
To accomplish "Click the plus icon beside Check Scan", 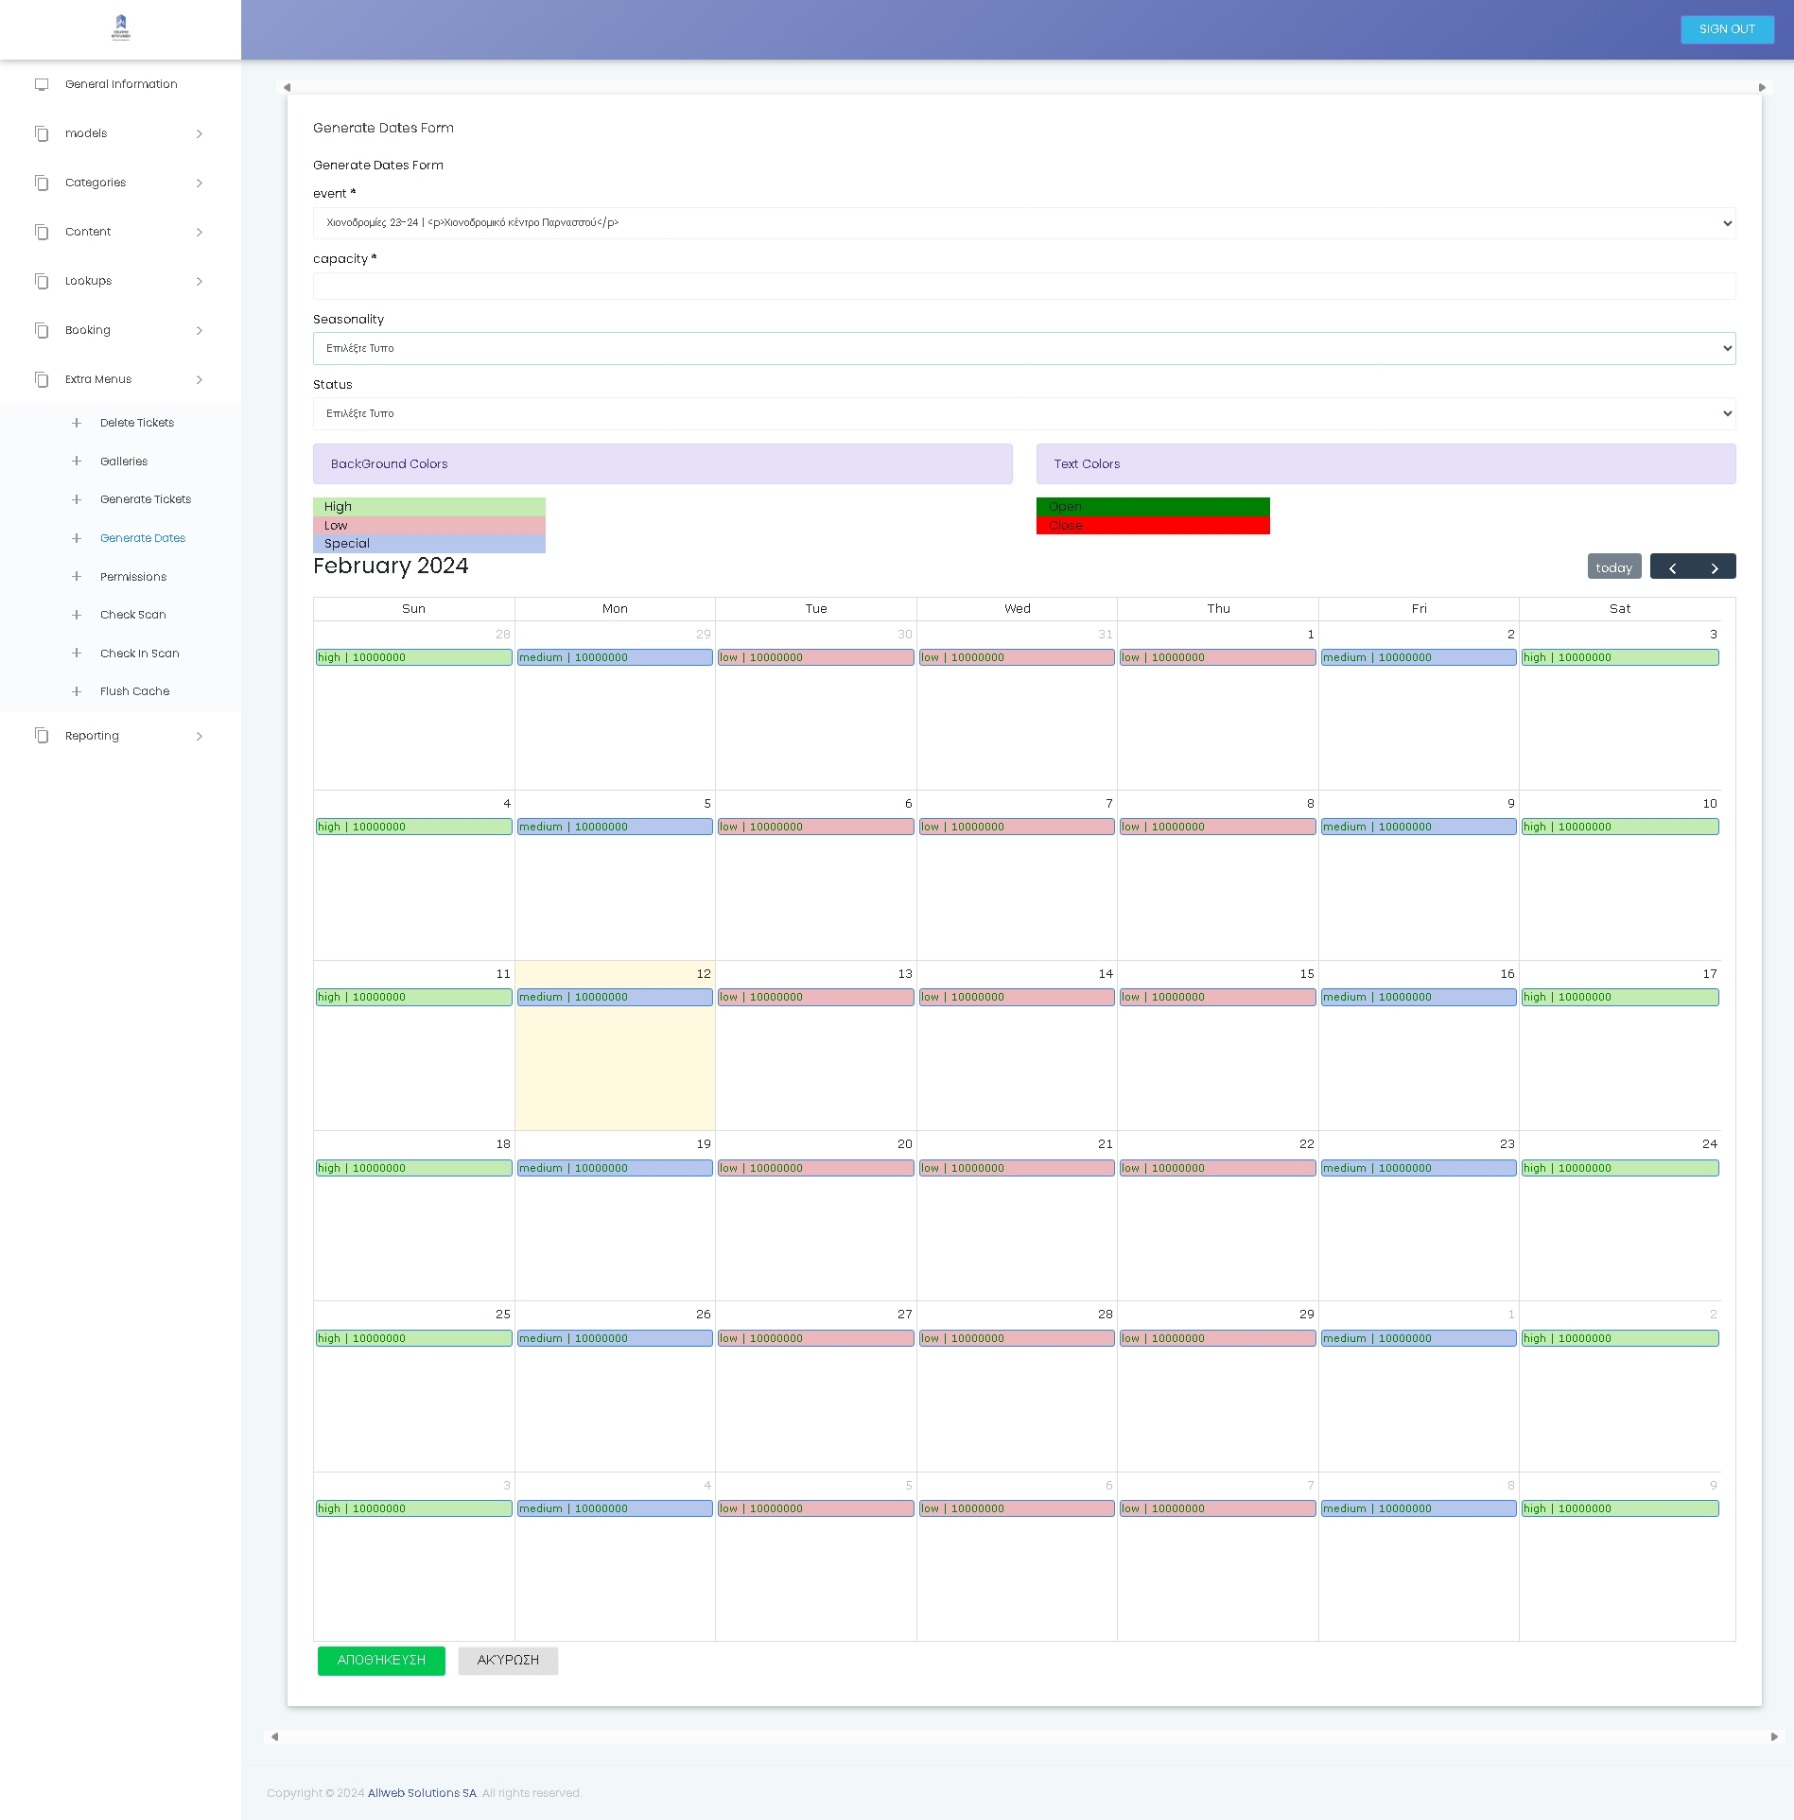I will tap(77, 615).
